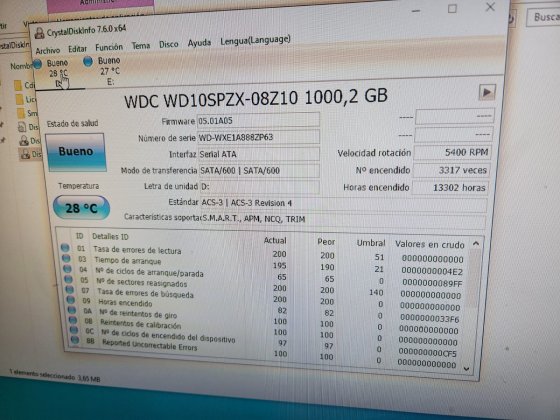560x420 pixels.
Task: Click raw value 00000000CF5
Action: click(427, 353)
